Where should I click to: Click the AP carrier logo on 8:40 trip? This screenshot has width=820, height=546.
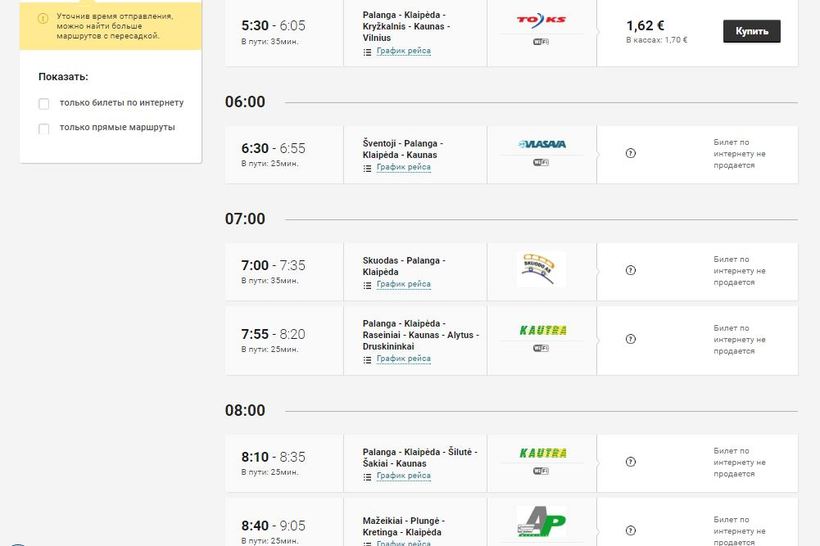[x=541, y=522]
